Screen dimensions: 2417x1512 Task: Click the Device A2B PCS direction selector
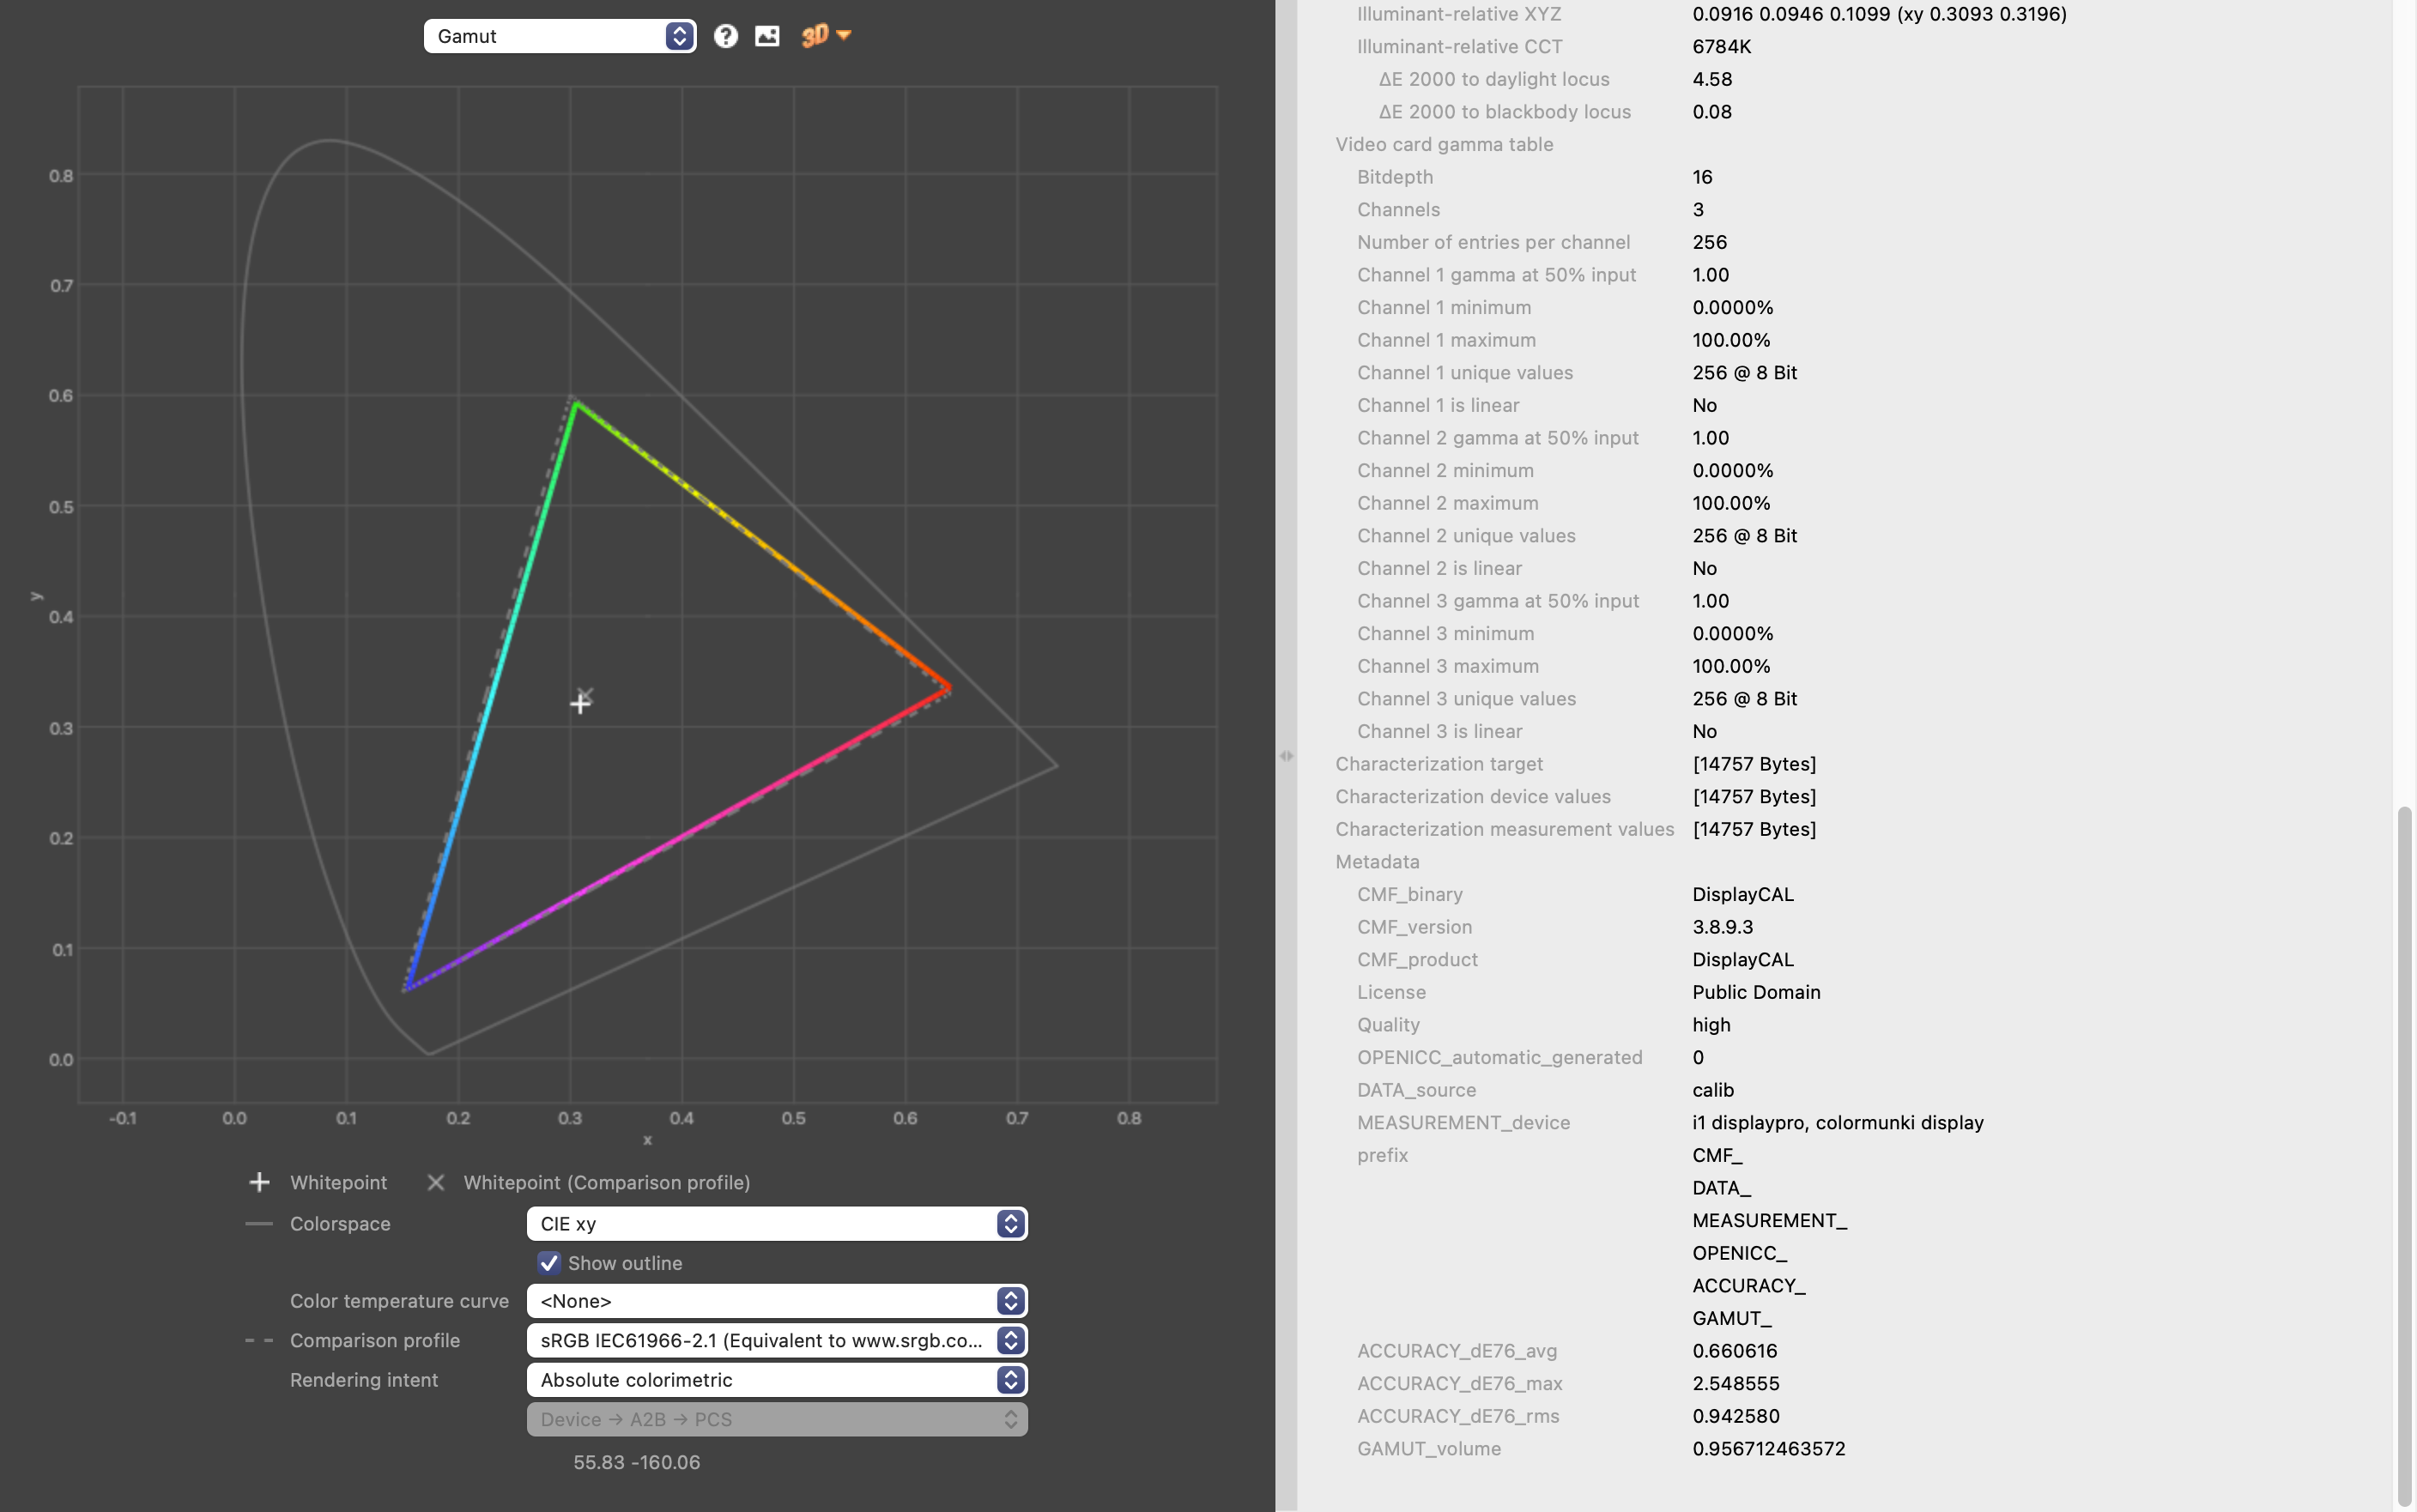click(x=776, y=1419)
